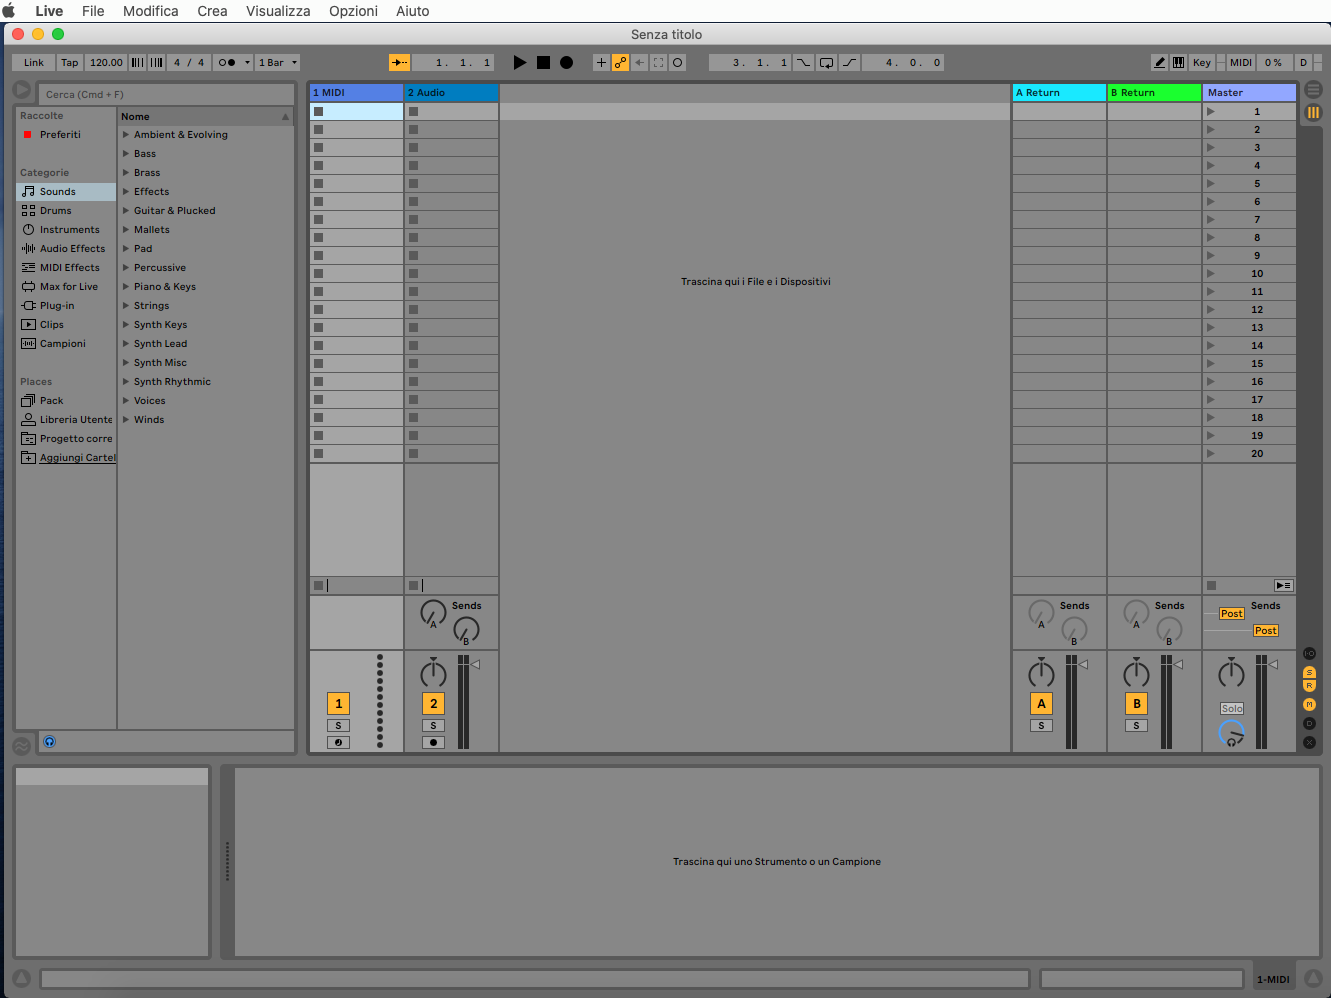Solo the 1 MIDI track
Screen dimensions: 1331x998
338,726
